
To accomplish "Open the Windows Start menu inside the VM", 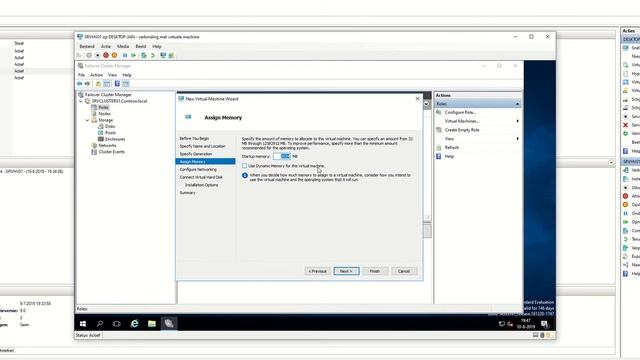I will point(83,324).
